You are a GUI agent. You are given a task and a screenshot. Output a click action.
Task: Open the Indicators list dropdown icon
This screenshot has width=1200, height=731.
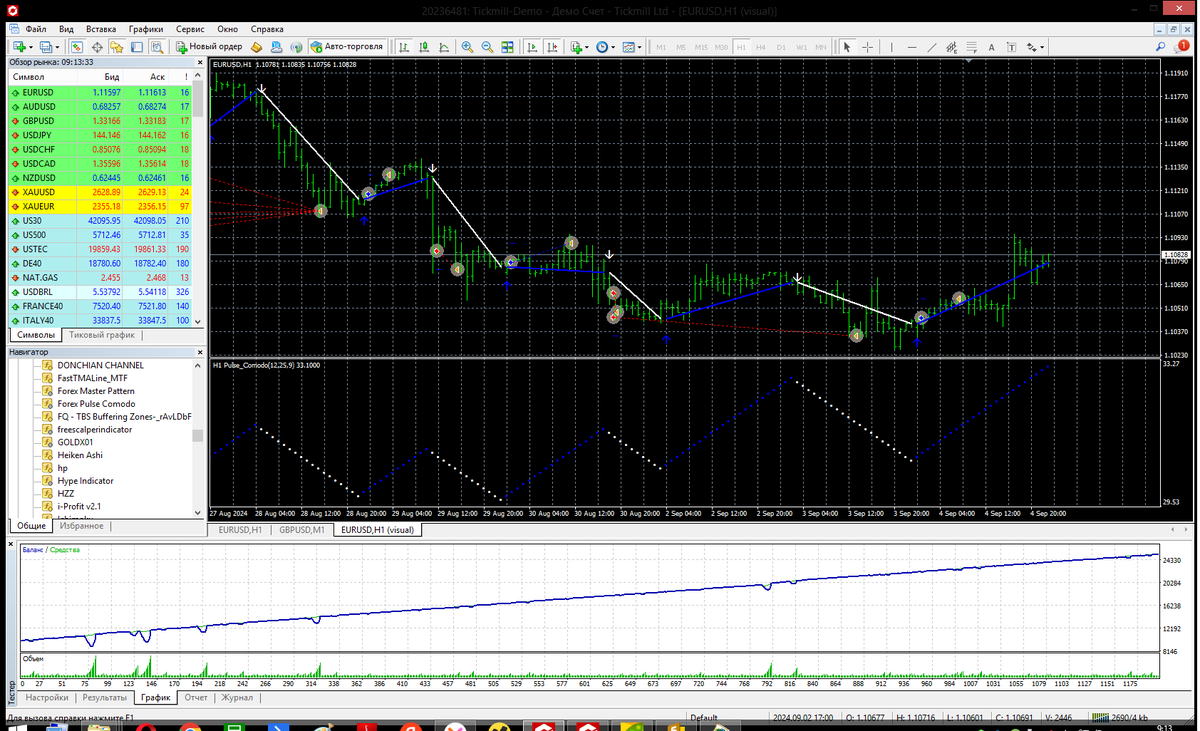(579, 47)
